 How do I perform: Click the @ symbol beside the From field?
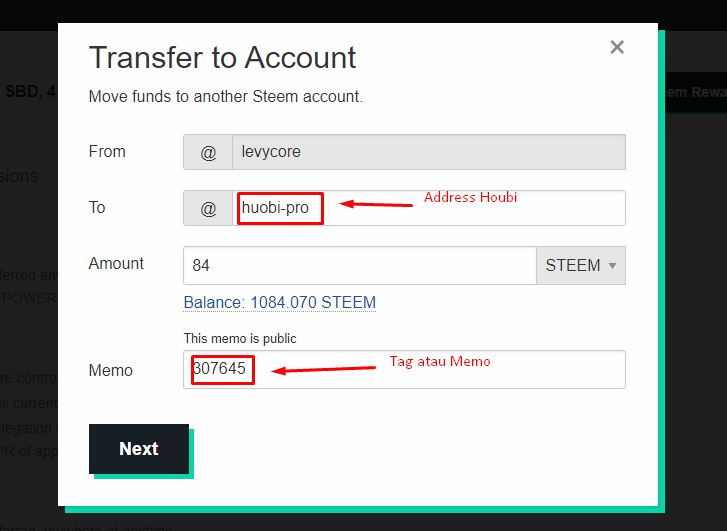coord(208,152)
